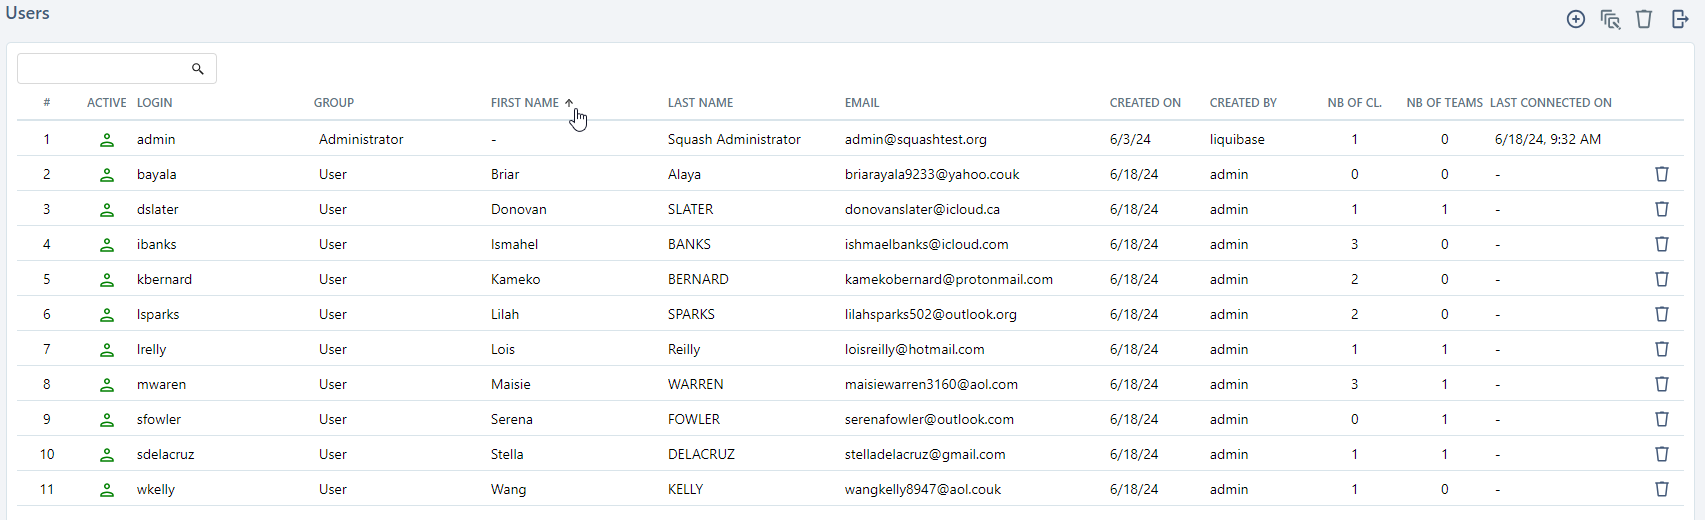Remove user wkelly via trash icon
1705x520 pixels.
[x=1662, y=489]
